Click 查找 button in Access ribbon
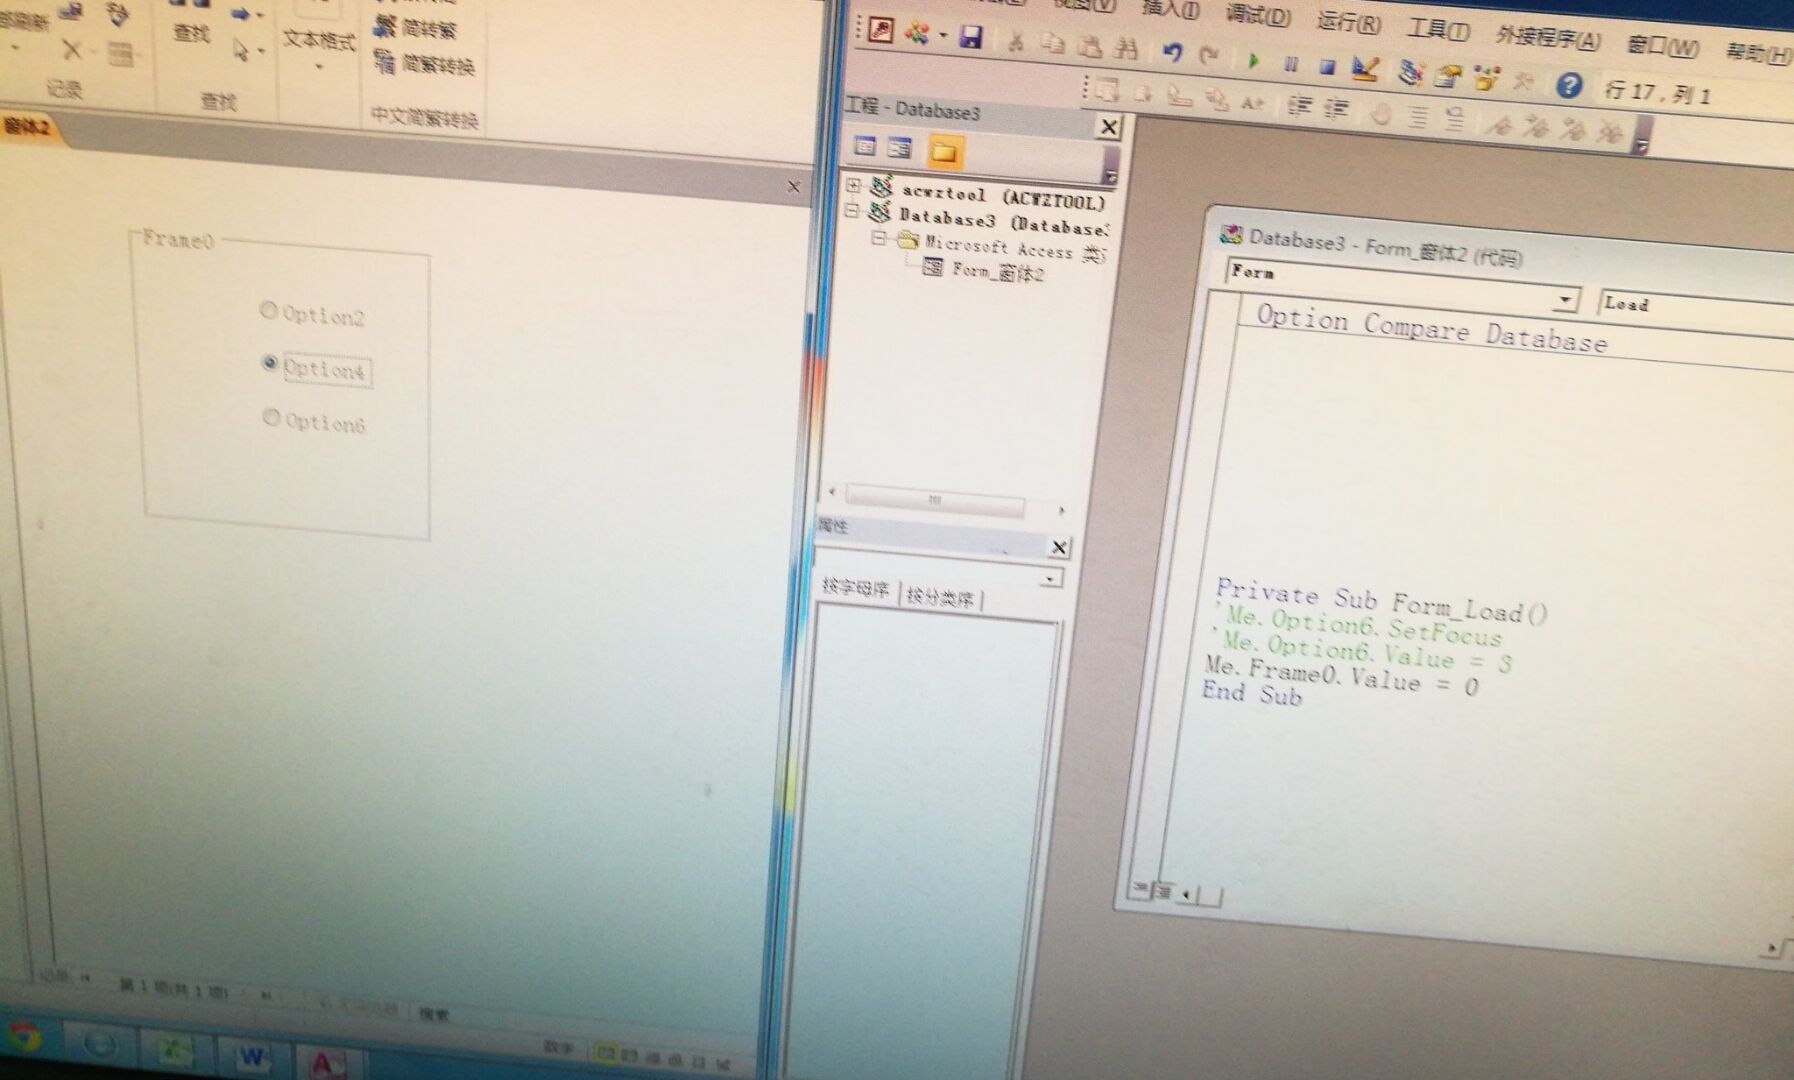1794x1080 pixels. (191, 32)
